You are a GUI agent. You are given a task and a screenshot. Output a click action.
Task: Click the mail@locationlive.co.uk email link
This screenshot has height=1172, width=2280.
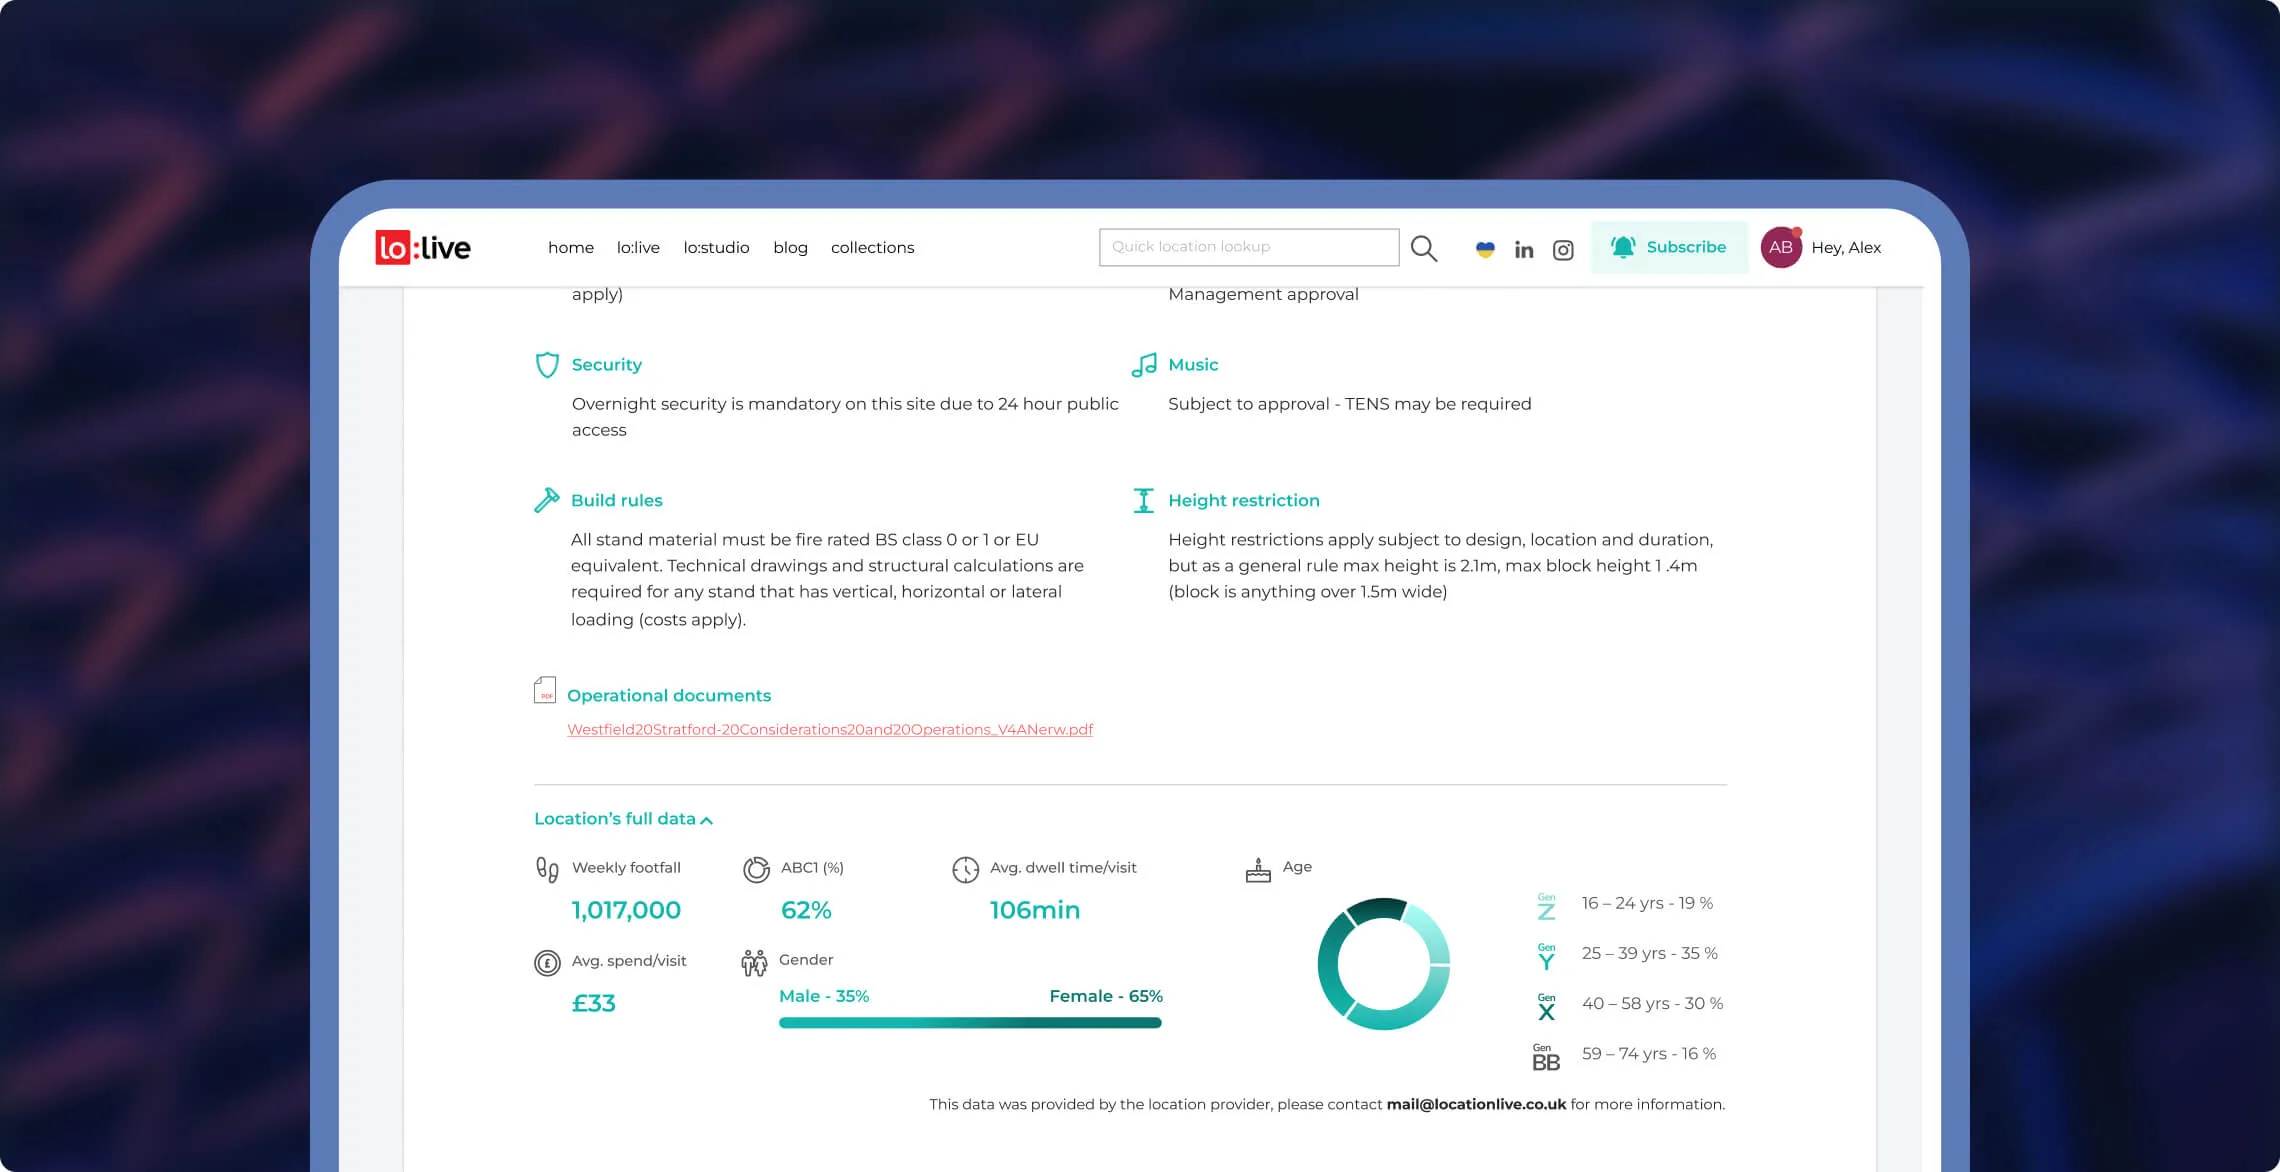point(1475,1104)
